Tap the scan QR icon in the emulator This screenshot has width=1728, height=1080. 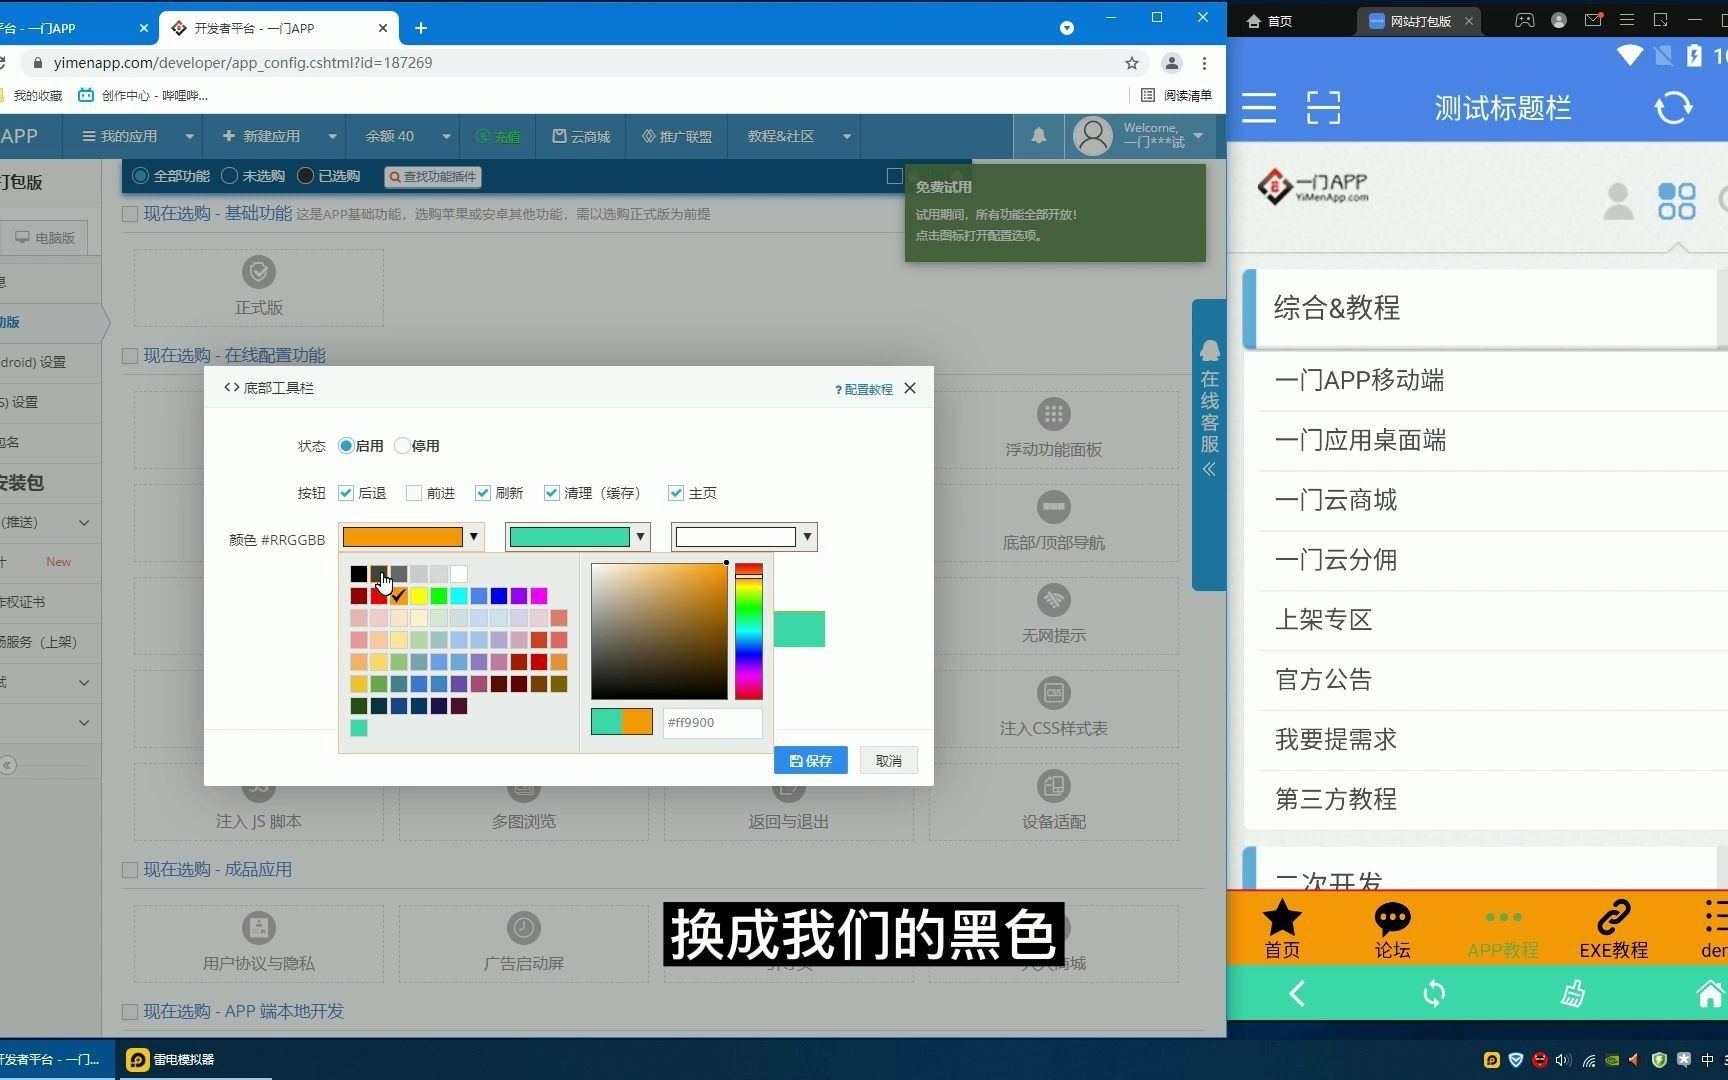point(1323,107)
